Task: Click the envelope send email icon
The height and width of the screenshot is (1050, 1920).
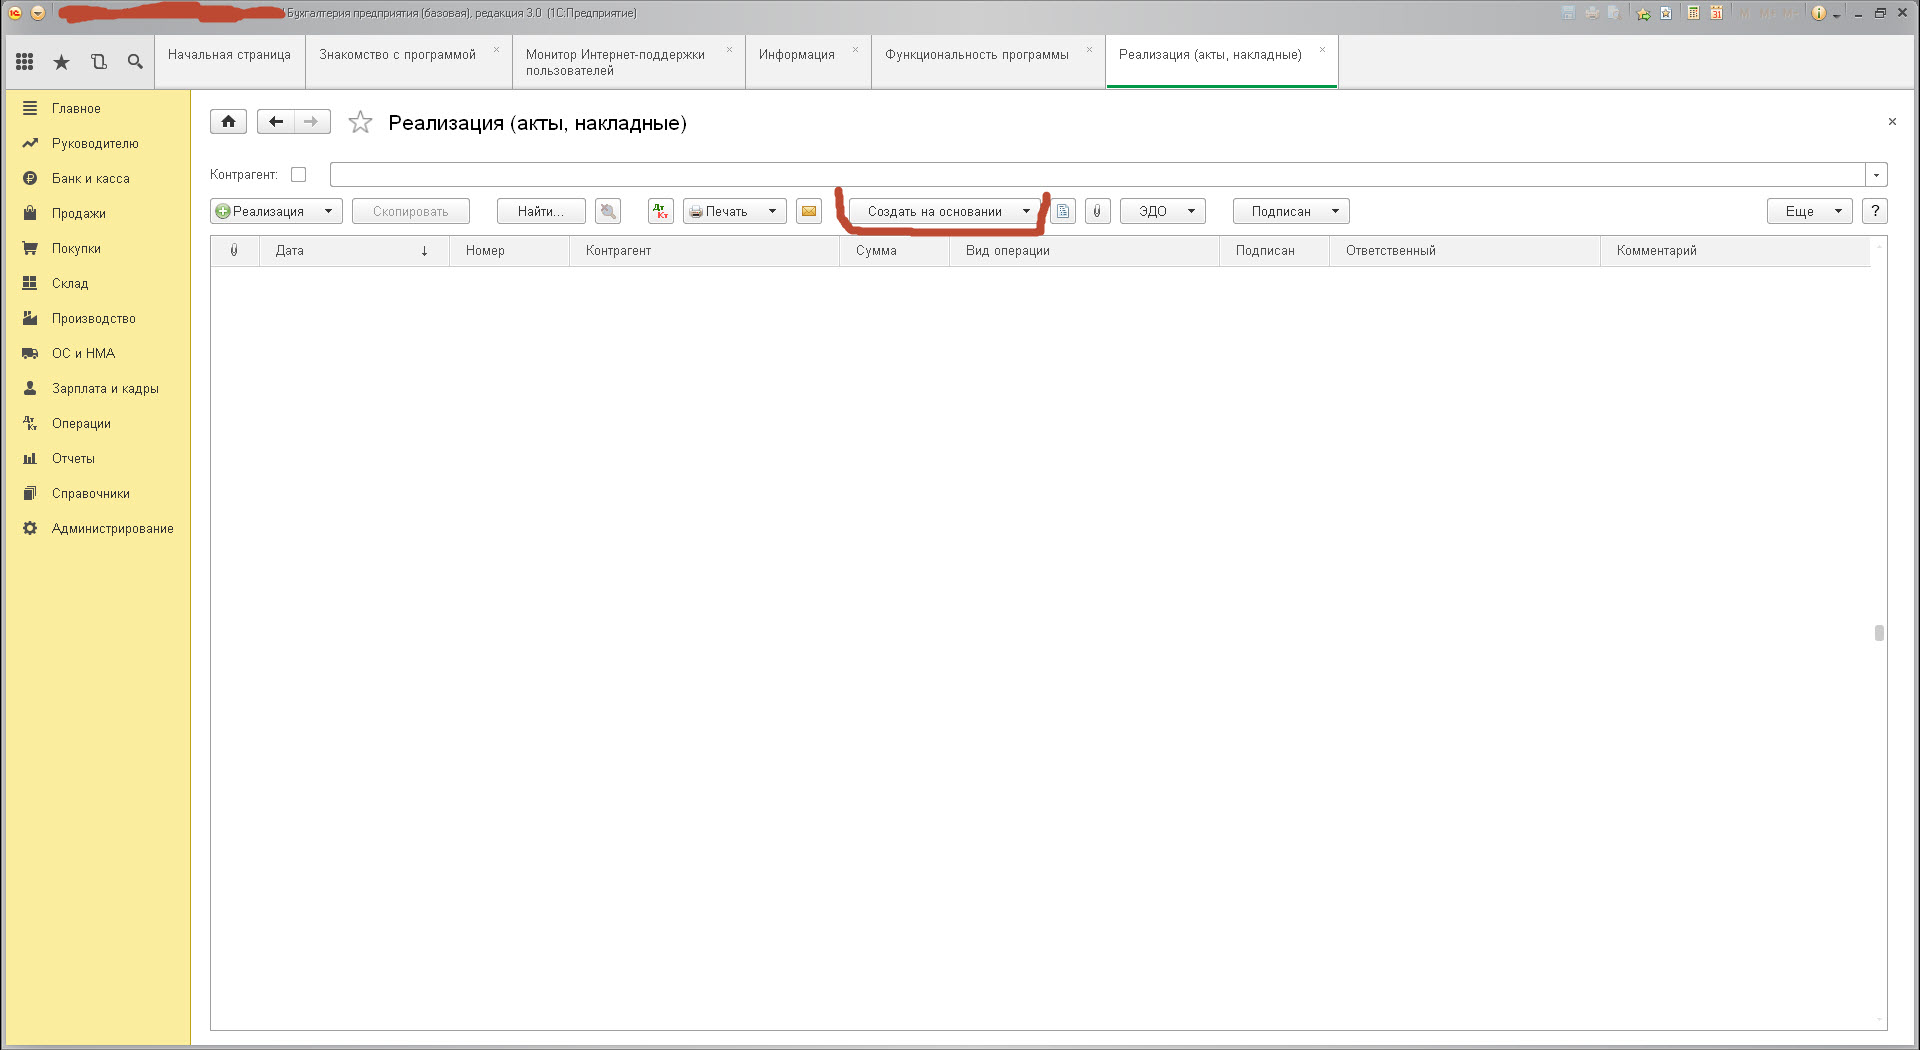Action: (808, 211)
